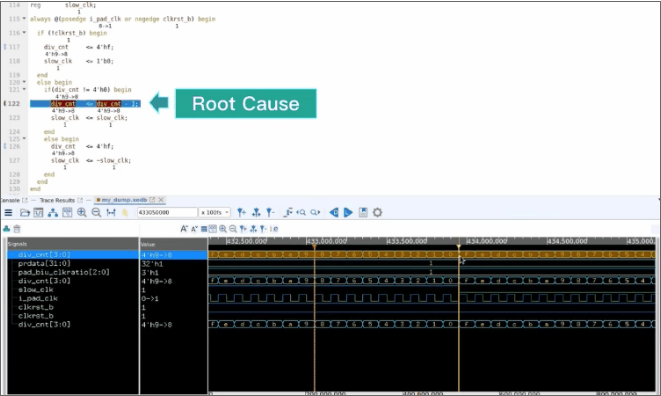Search previous value in waveform
This screenshot has width=661, height=396.
[x=301, y=213]
